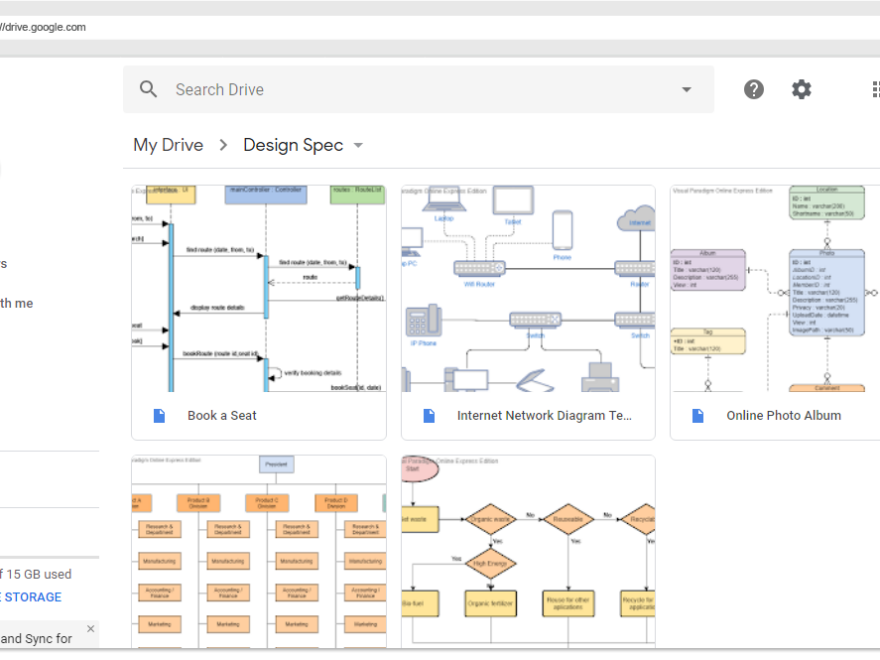Click the 15 GB storage usage text

coord(33,574)
